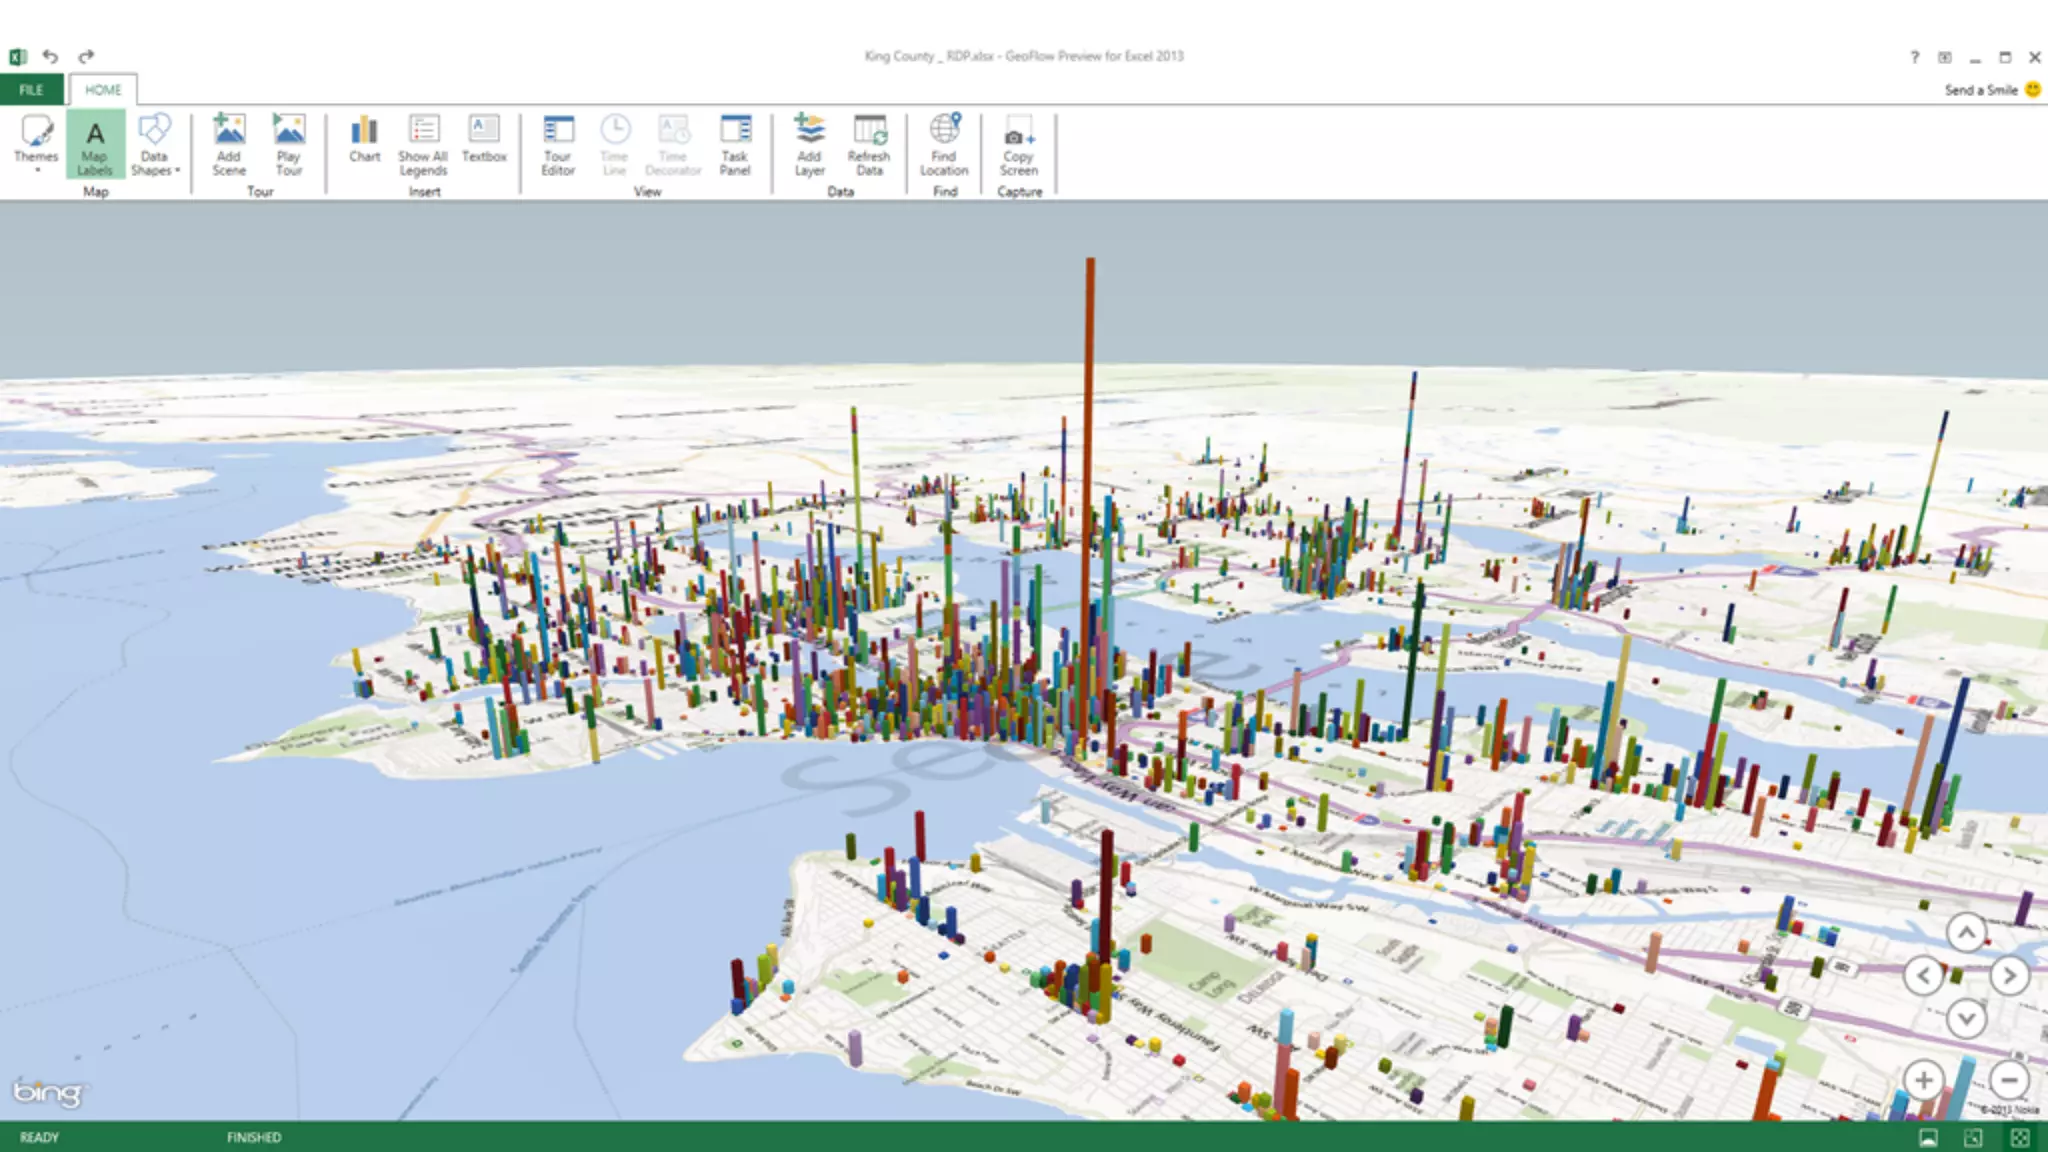Click the undo arrow in the title bar

pyautogui.click(x=51, y=57)
